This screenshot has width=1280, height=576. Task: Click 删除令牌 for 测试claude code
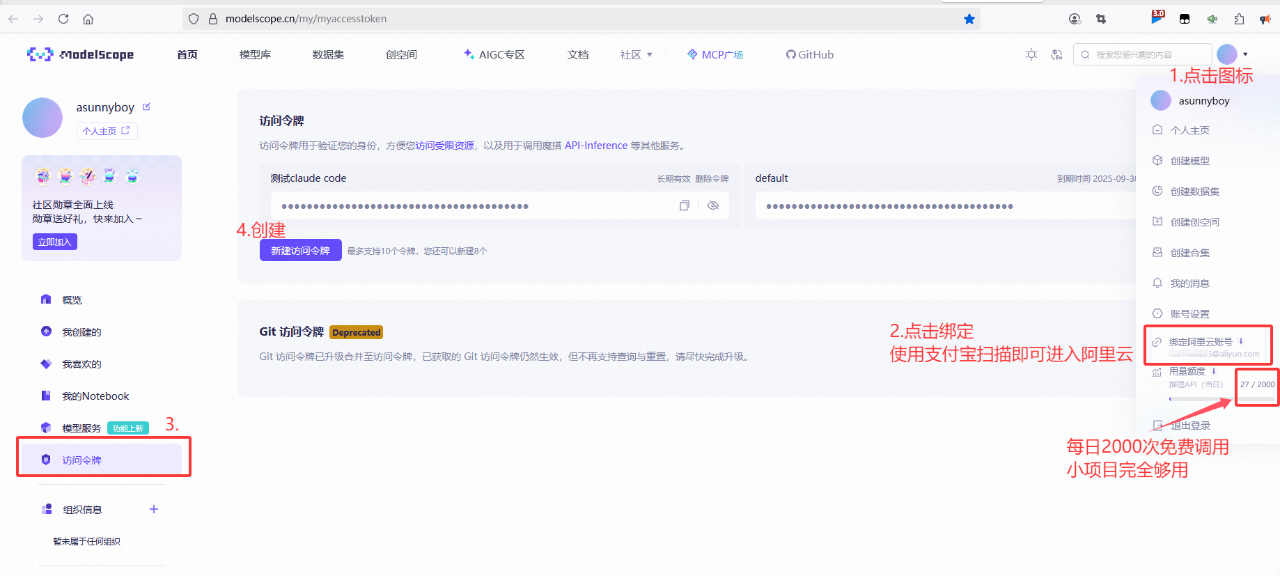click(x=712, y=179)
